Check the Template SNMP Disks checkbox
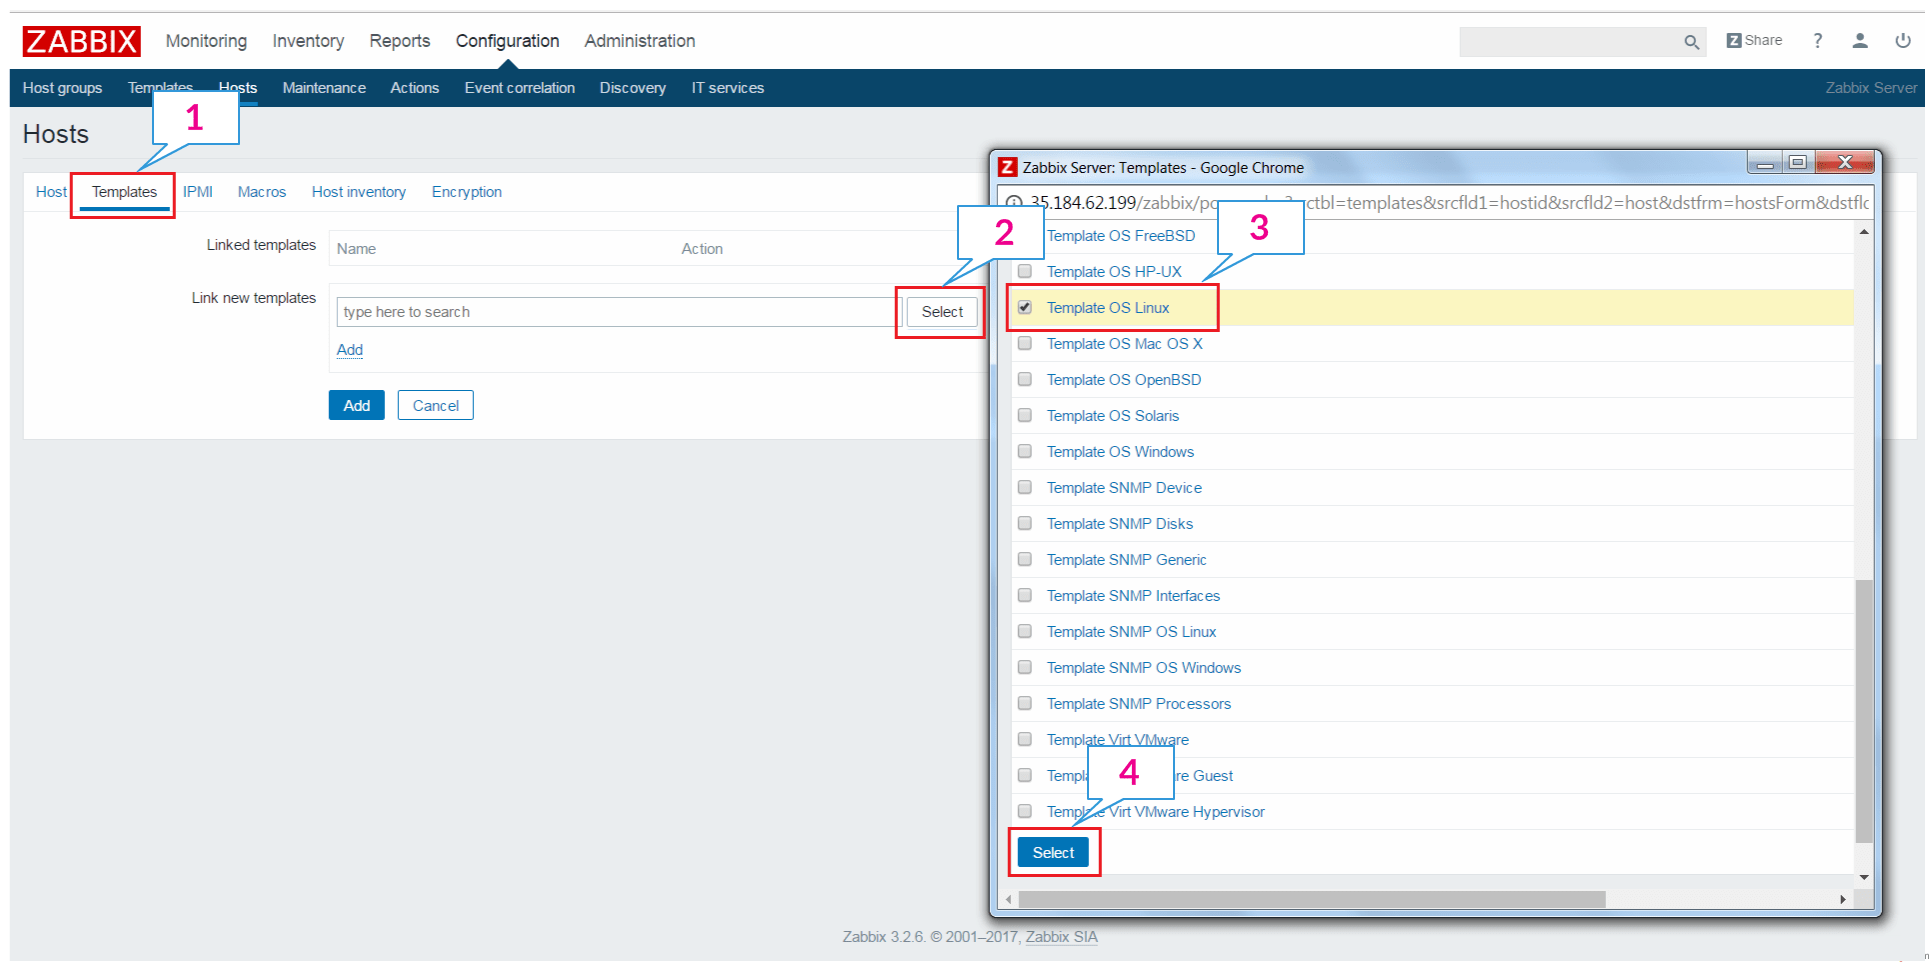Image resolution: width=1929 pixels, height=962 pixels. (x=1025, y=523)
